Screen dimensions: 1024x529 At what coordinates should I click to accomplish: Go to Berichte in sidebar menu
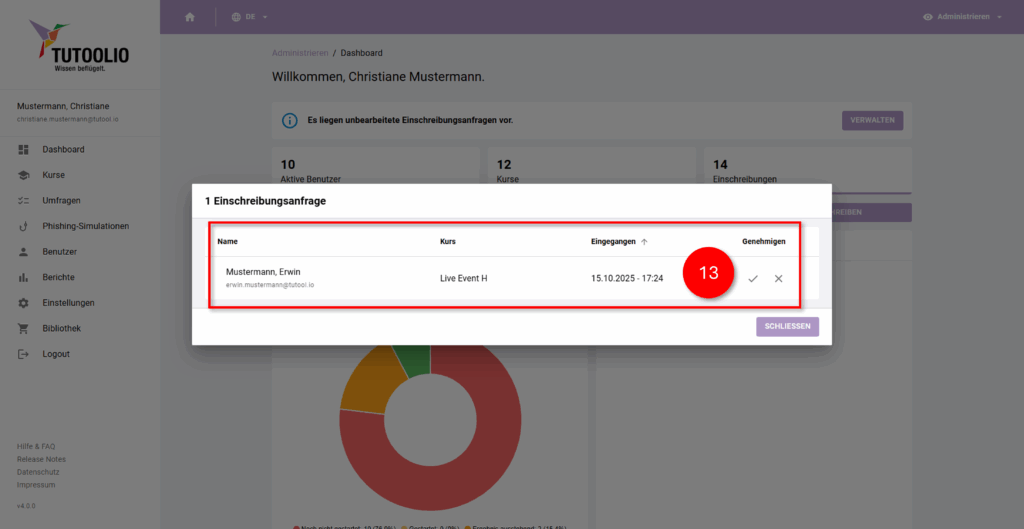coord(58,277)
